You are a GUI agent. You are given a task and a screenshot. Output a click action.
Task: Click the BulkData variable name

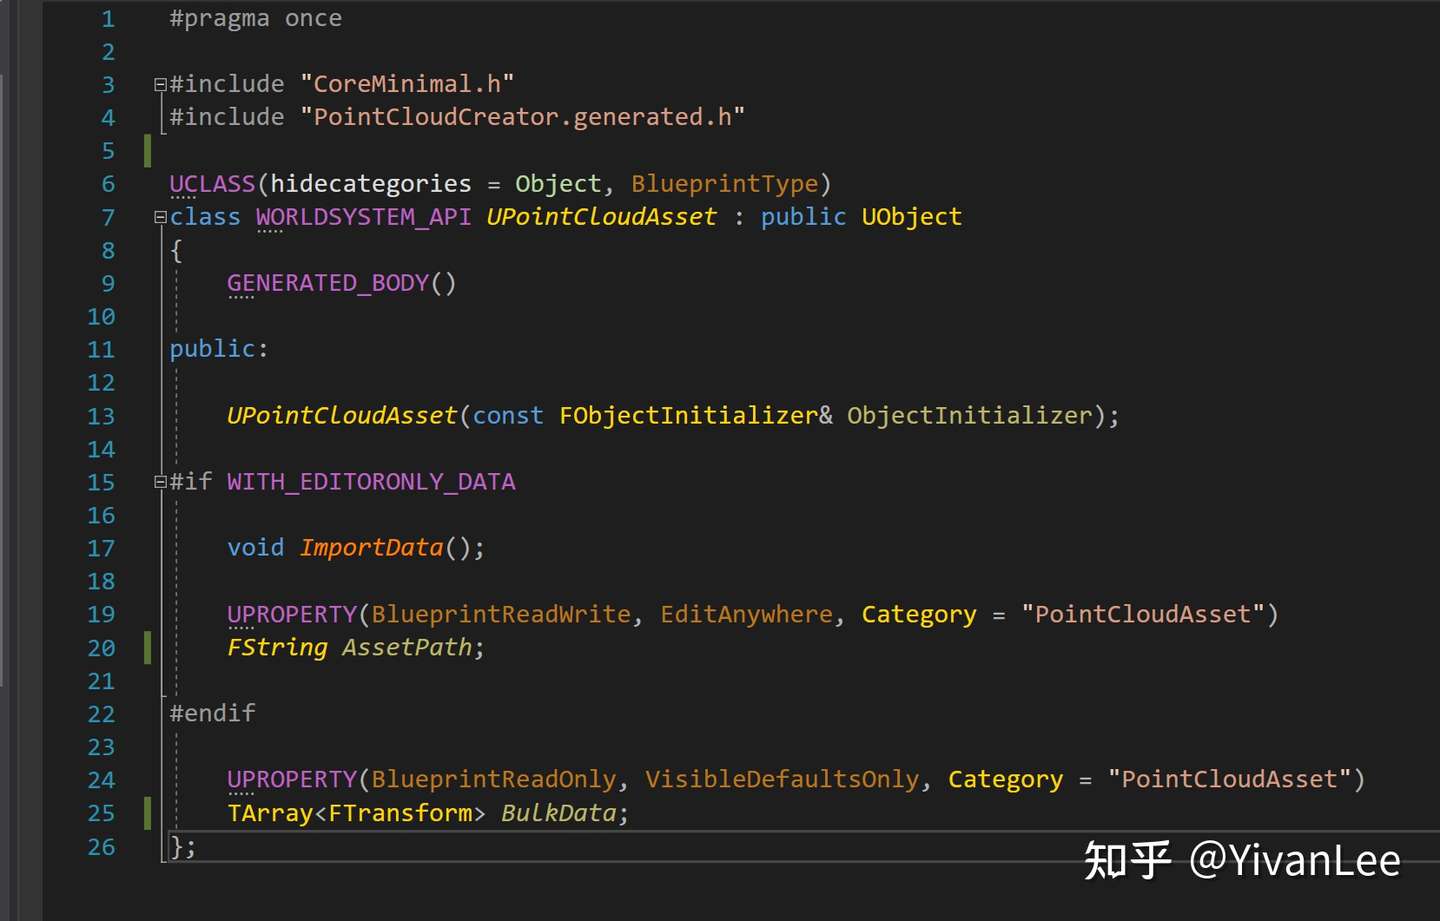coord(558,813)
